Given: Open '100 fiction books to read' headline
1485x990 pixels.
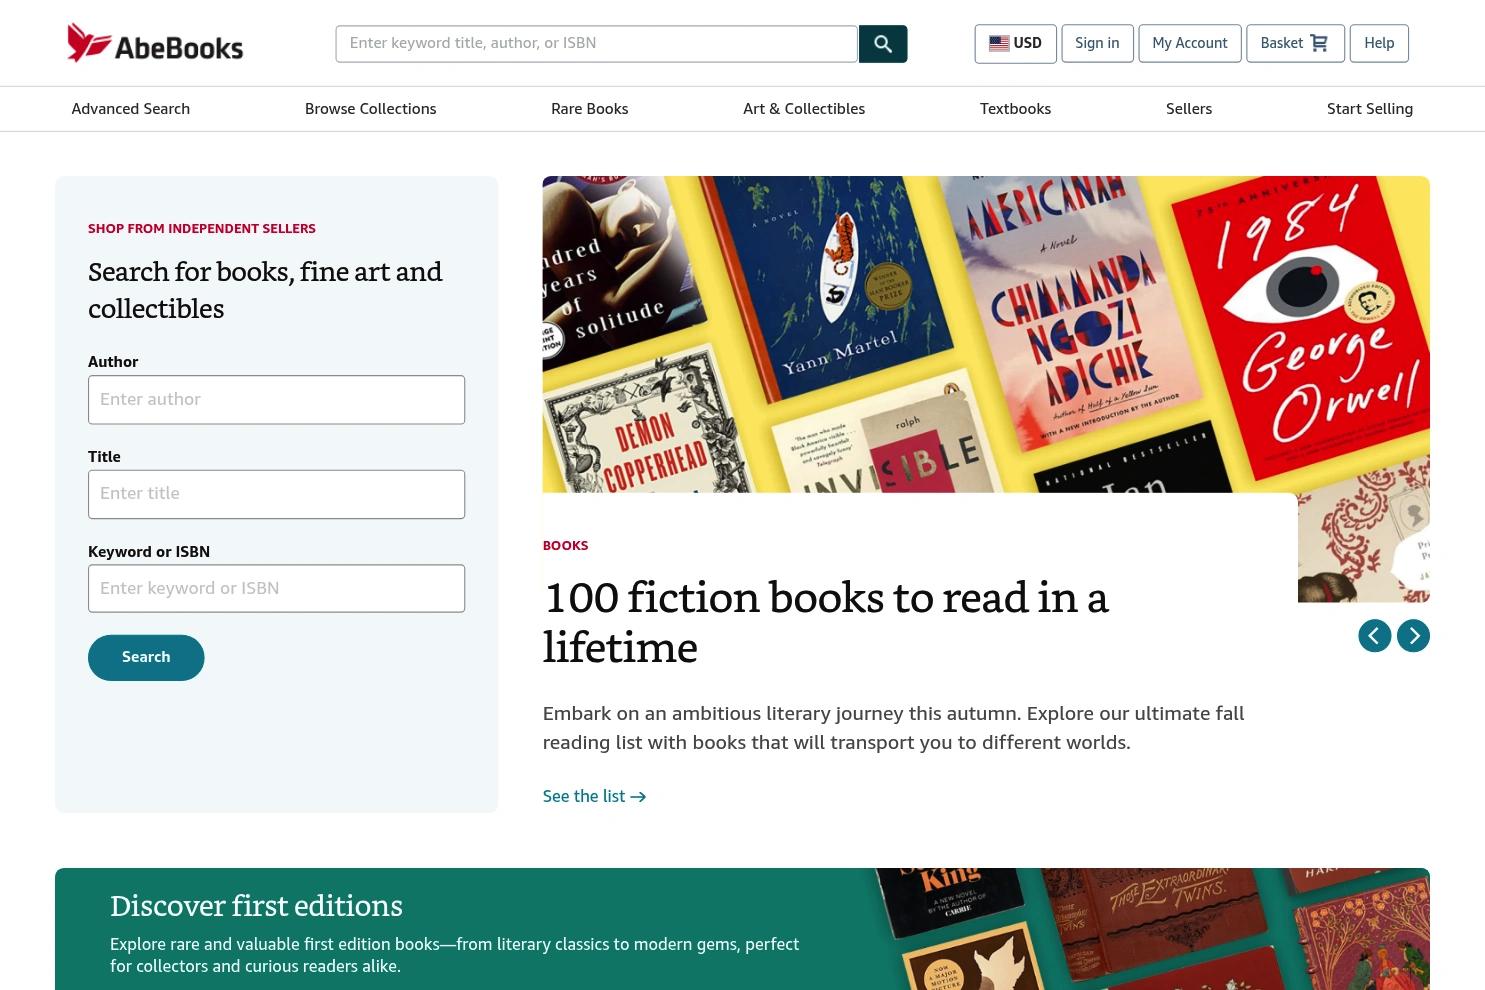Looking at the screenshot, I should click(x=826, y=622).
